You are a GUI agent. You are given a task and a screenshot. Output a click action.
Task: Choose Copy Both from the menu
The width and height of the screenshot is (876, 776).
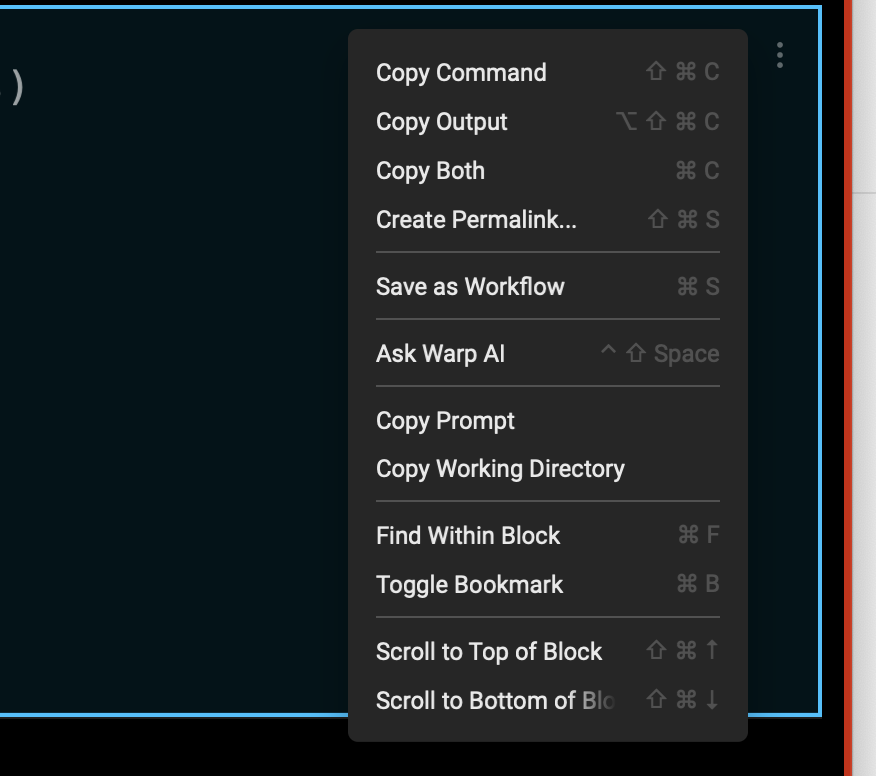coord(429,171)
